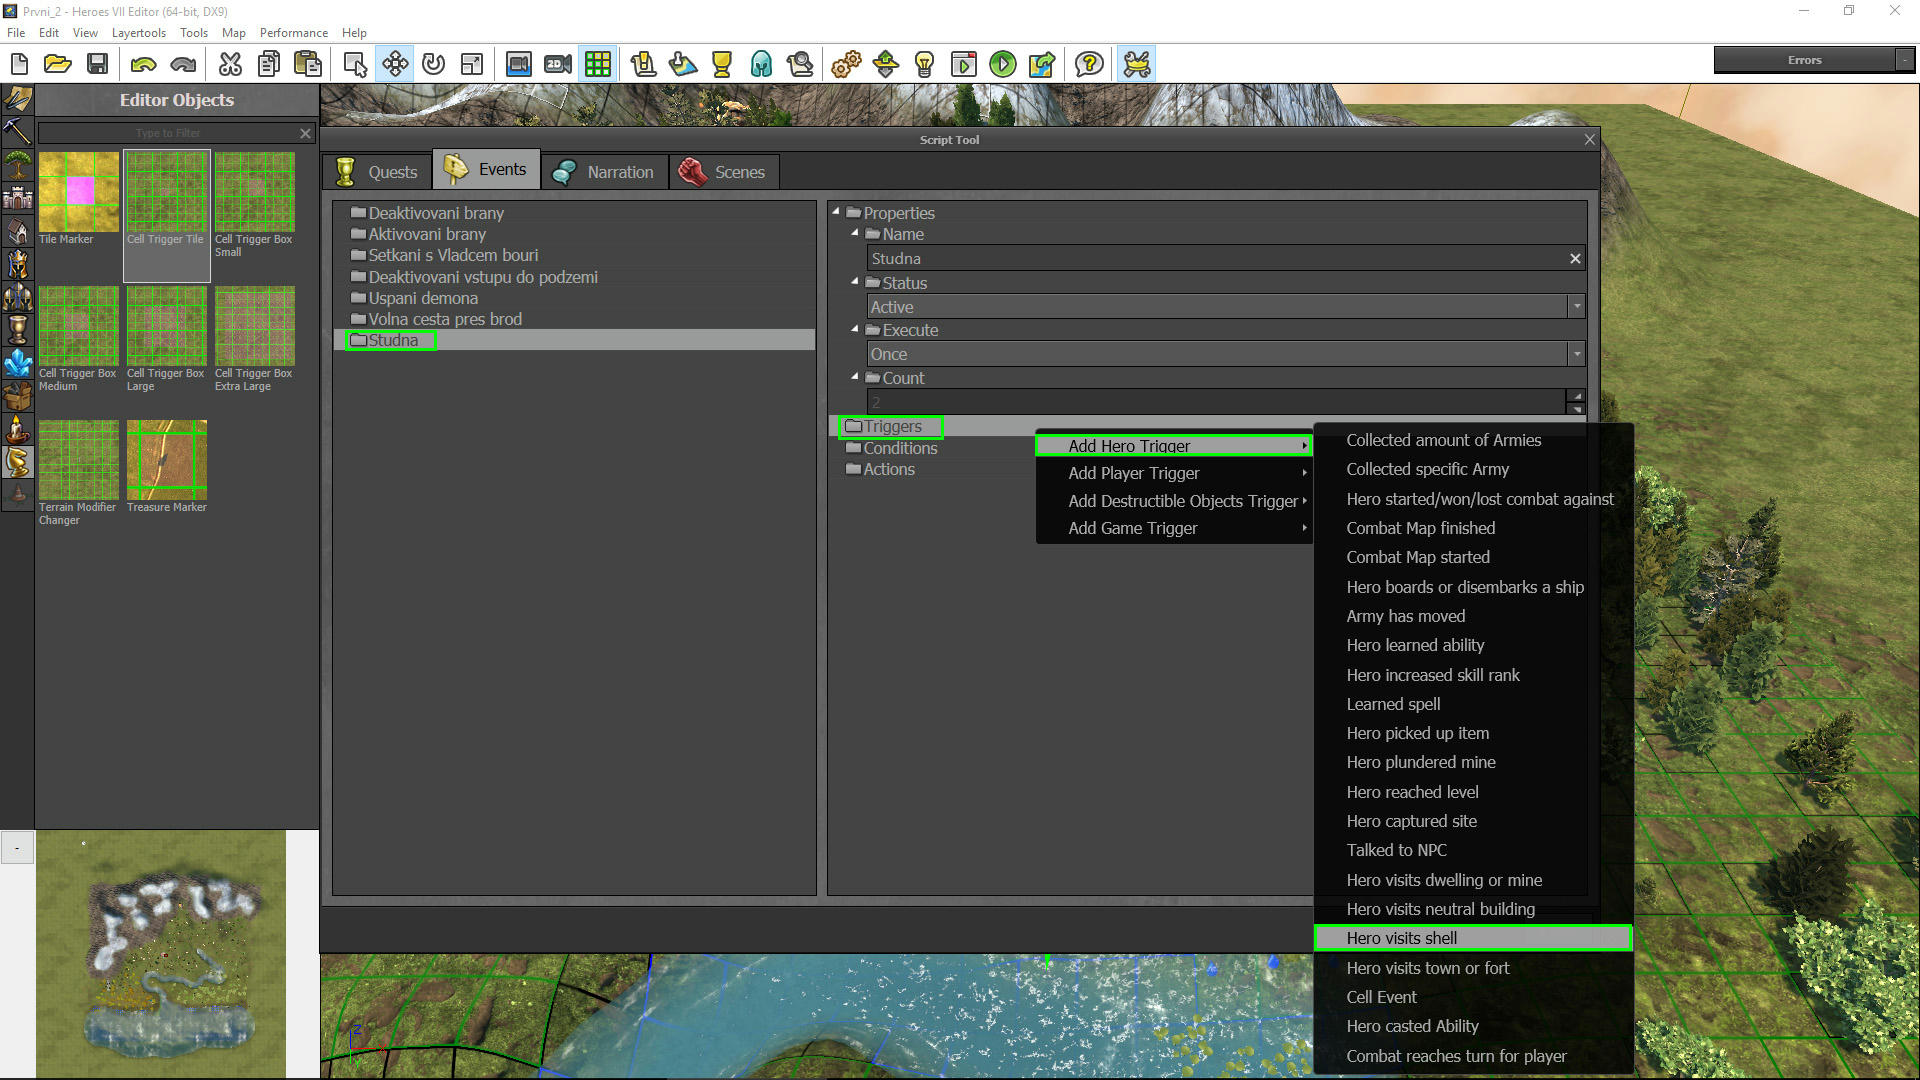Image resolution: width=1920 pixels, height=1080 pixels.
Task: Collapse the Name property node
Action: click(x=855, y=232)
